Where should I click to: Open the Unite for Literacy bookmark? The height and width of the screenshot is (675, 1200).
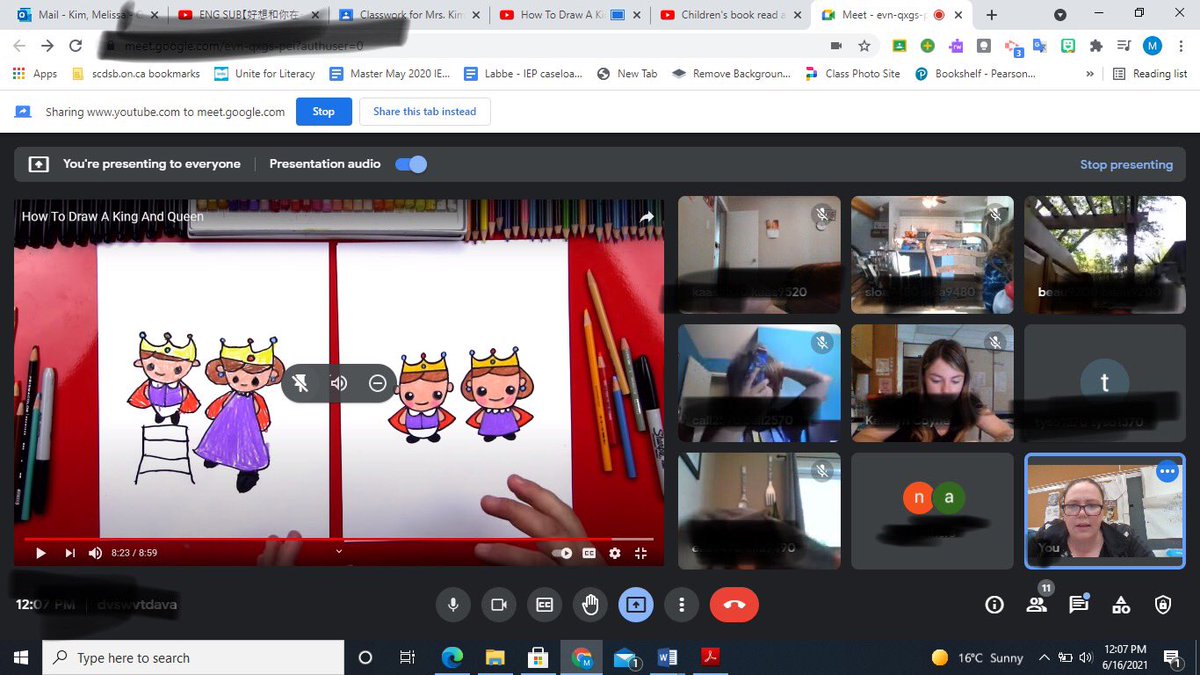(x=263, y=74)
